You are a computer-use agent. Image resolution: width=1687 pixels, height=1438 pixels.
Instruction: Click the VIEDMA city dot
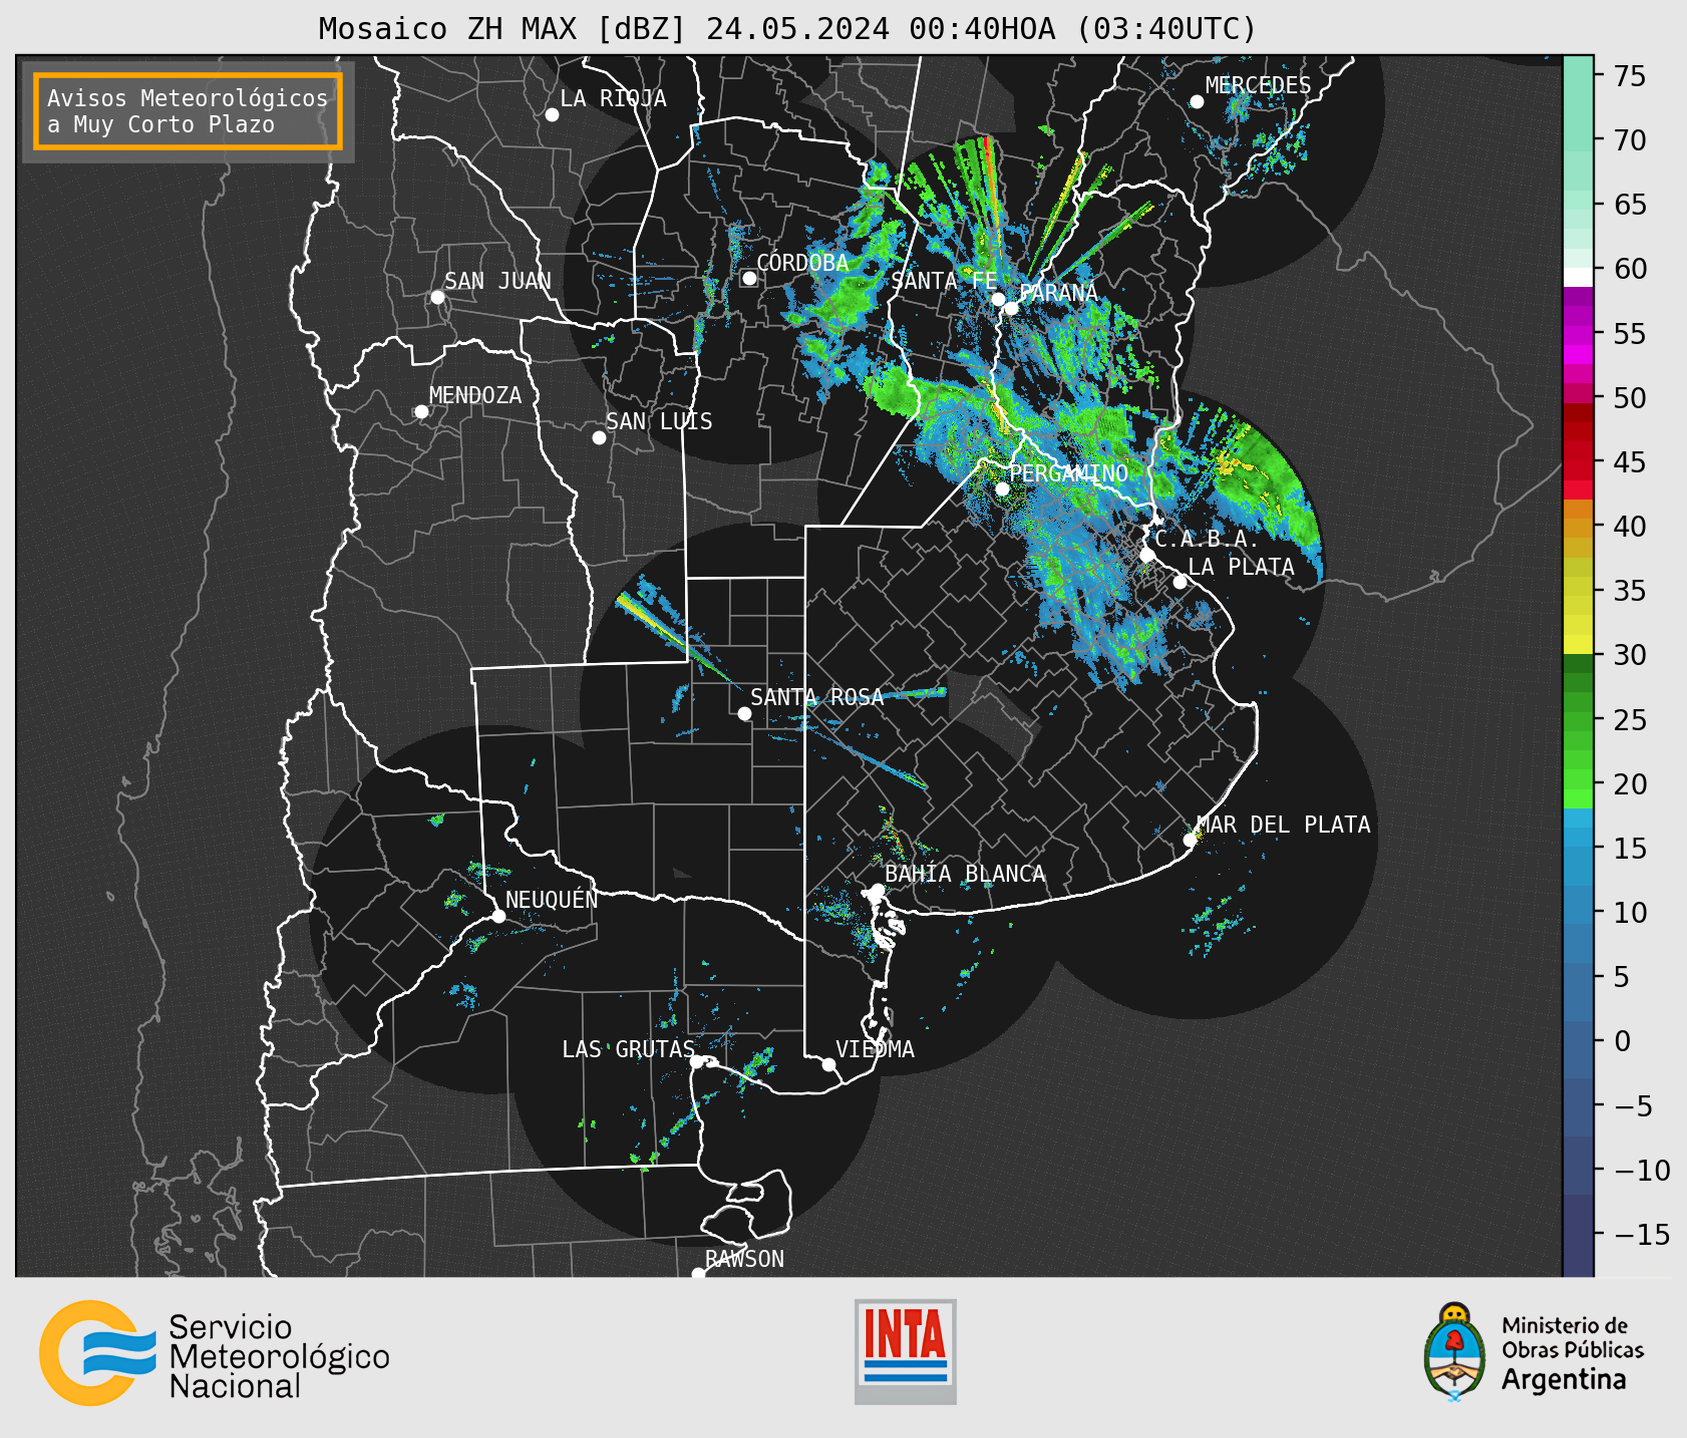[829, 1064]
